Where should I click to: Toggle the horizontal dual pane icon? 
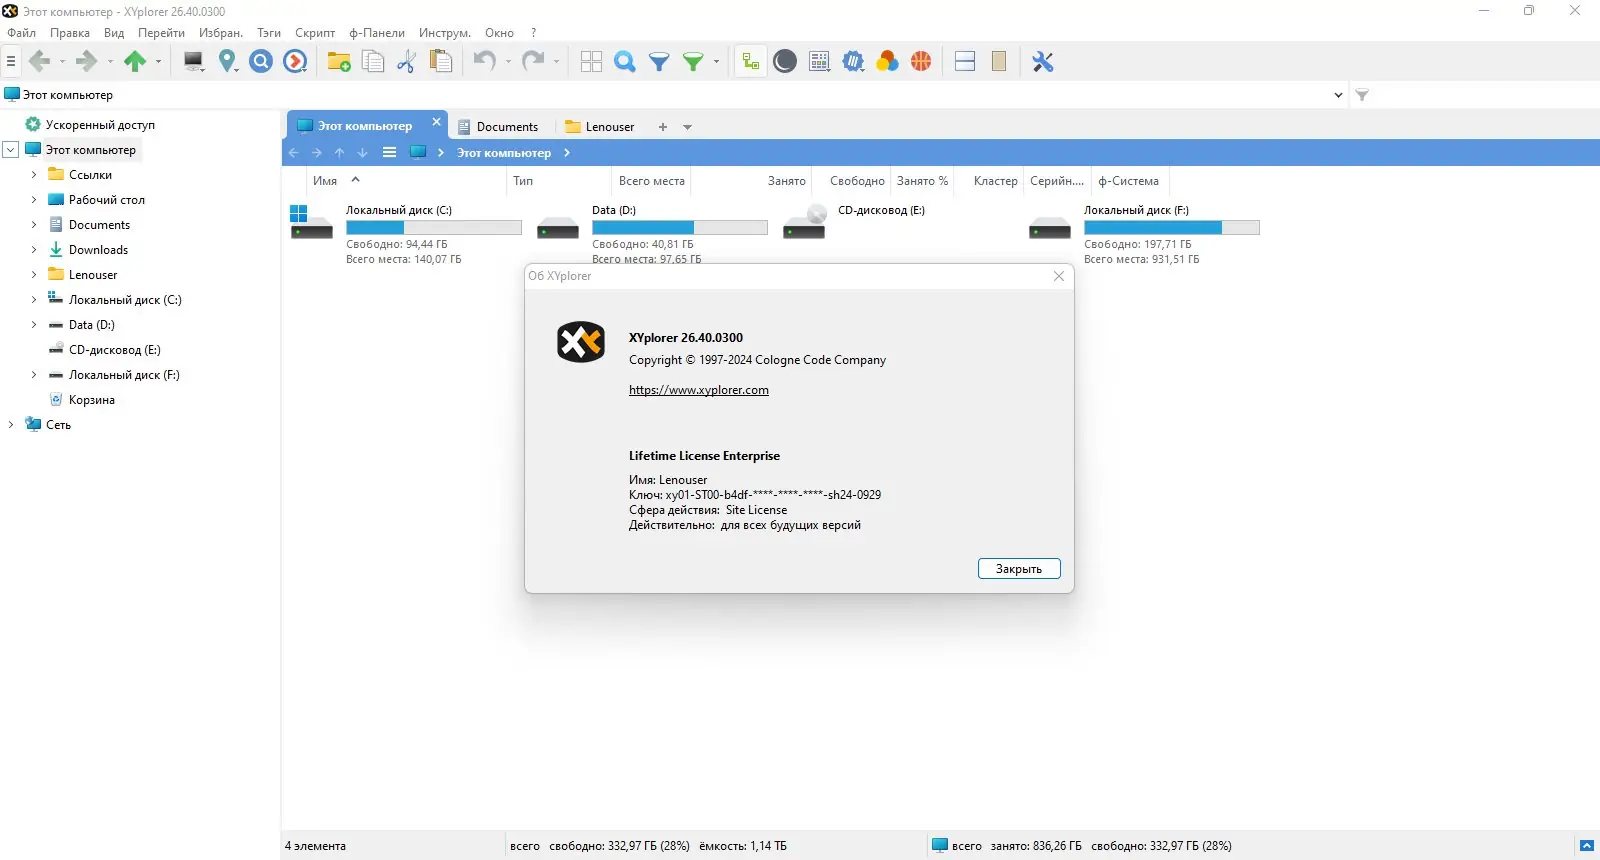tap(965, 62)
